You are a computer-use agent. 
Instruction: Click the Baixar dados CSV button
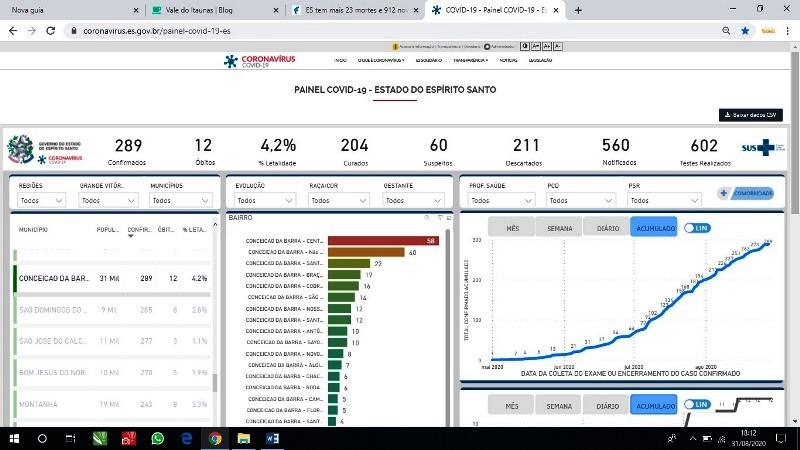pos(751,115)
